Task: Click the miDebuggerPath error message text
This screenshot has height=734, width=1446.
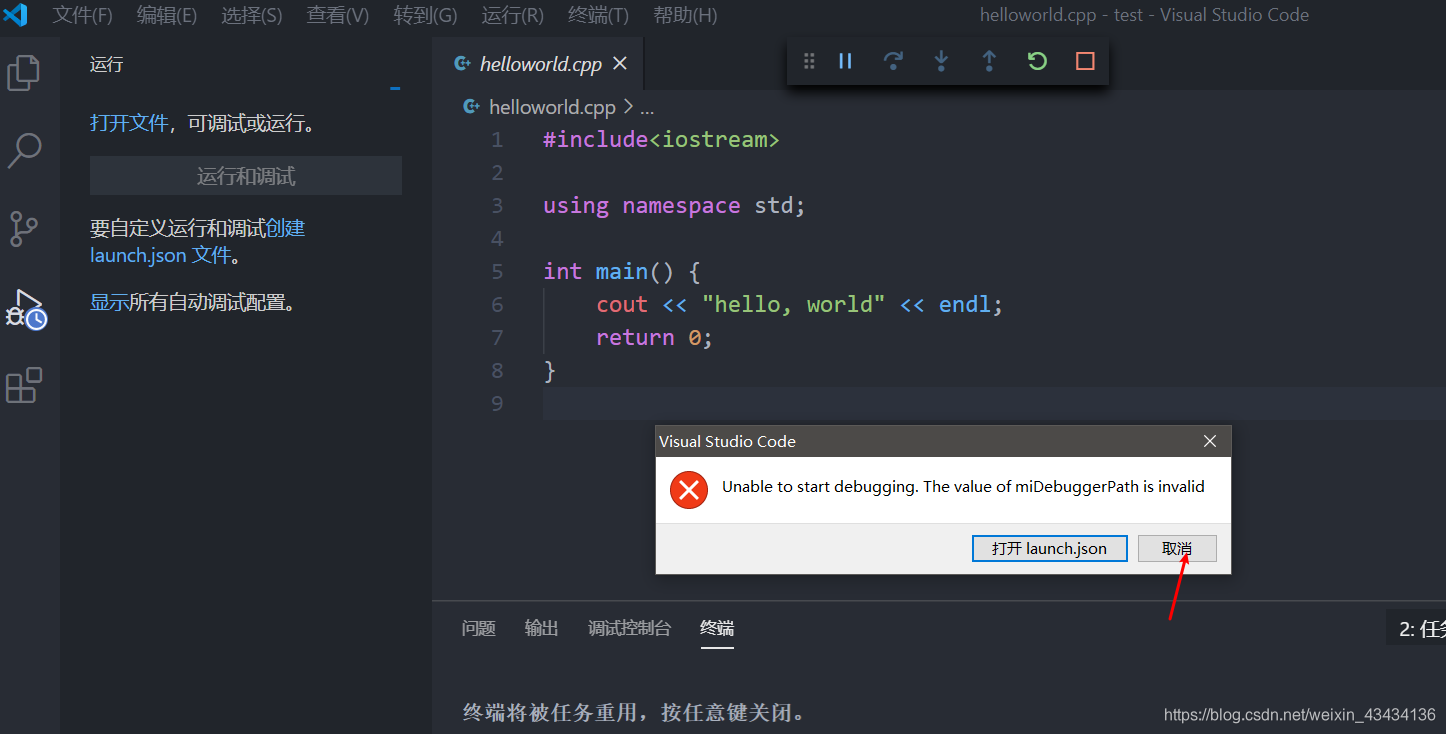Action: (963, 487)
